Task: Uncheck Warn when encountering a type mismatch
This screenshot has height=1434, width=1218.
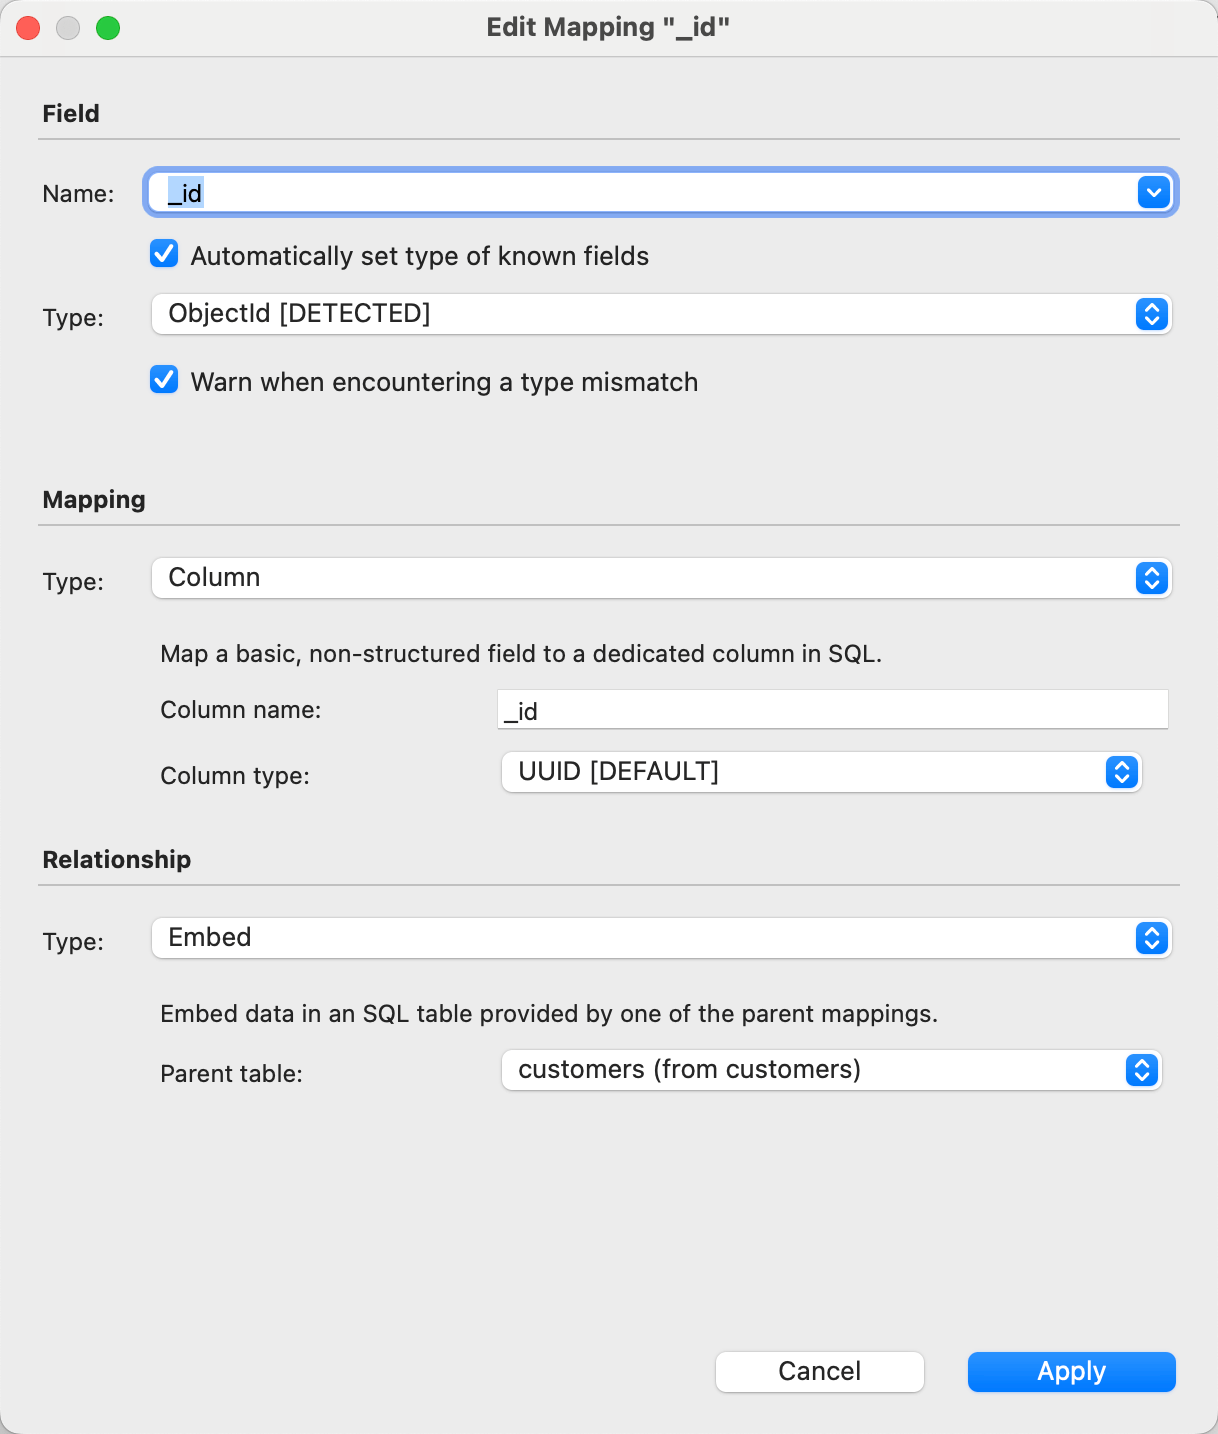Action: 164,381
